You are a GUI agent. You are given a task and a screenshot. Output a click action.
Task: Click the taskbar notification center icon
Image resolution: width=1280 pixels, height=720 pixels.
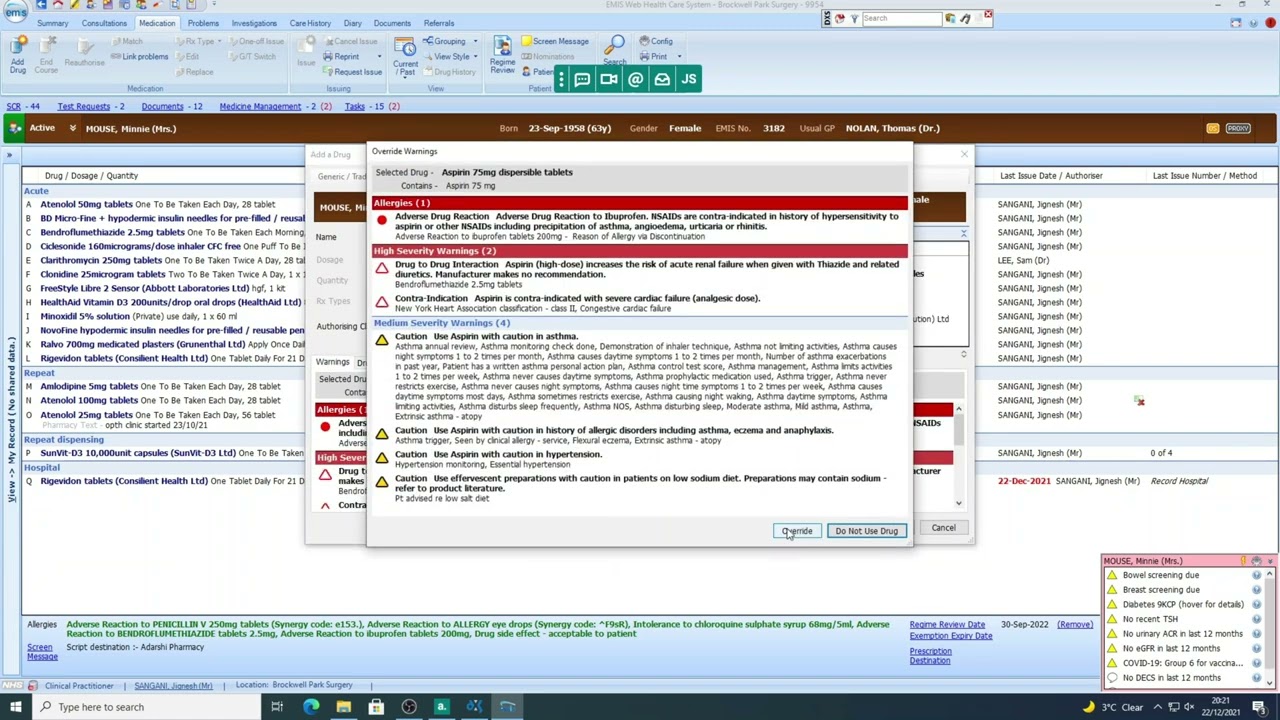[1261, 707]
